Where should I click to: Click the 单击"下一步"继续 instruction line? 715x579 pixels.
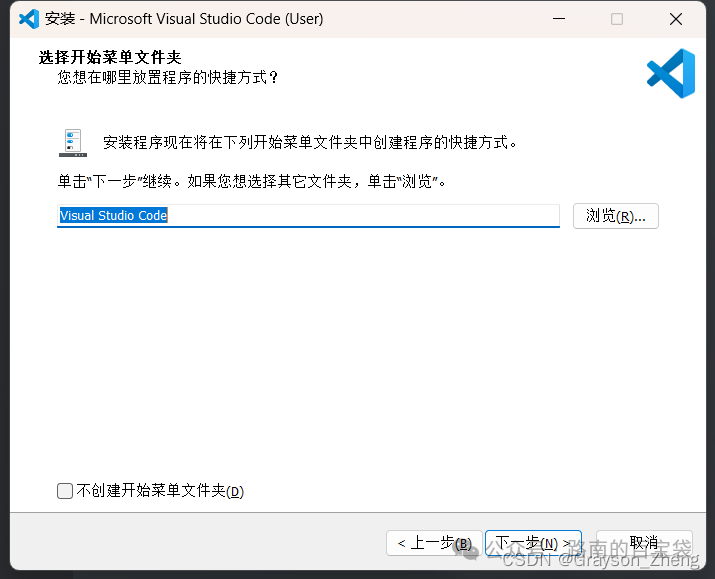point(251,181)
